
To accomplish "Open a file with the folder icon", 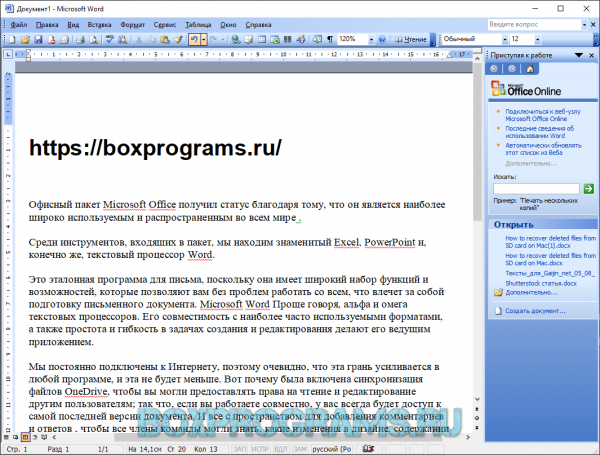I will (25, 39).
